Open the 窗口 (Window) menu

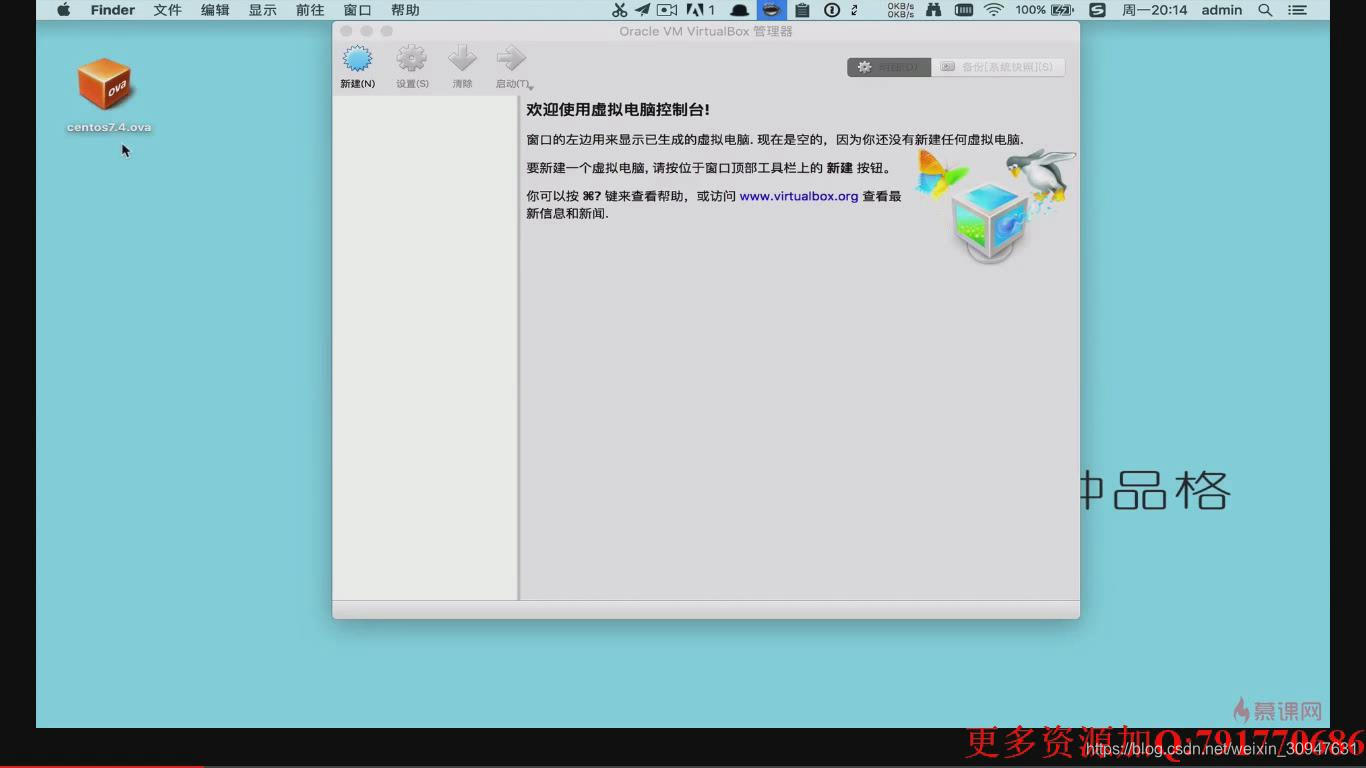pyautogui.click(x=357, y=10)
